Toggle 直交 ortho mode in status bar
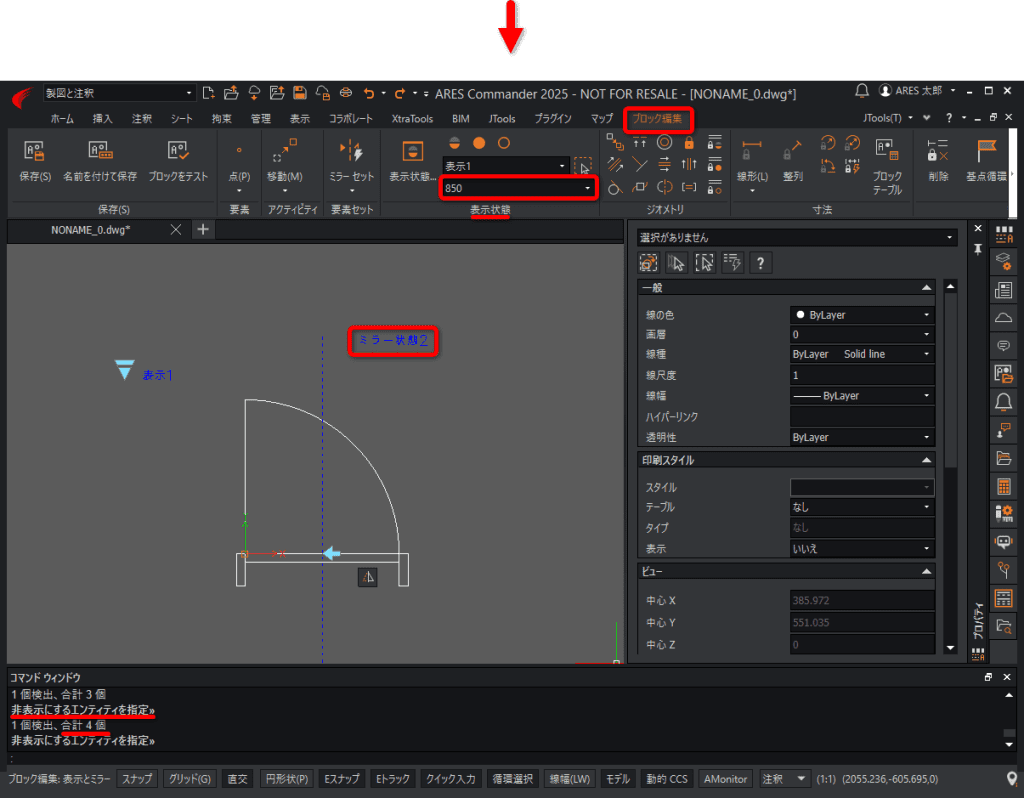Image resolution: width=1024 pixels, height=798 pixels. pyautogui.click(x=237, y=779)
